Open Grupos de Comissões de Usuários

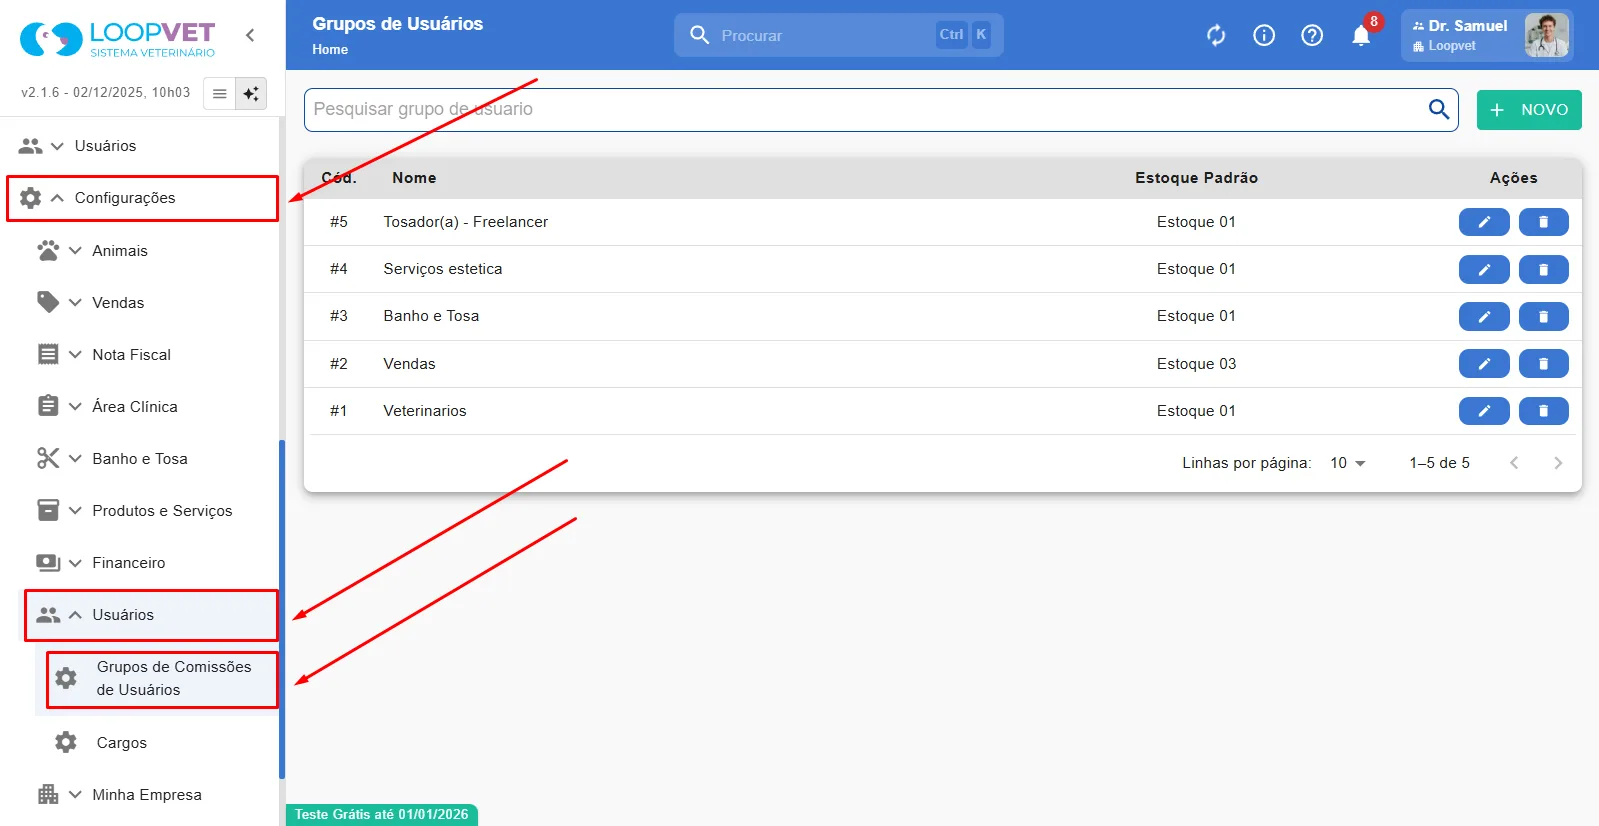click(x=162, y=679)
